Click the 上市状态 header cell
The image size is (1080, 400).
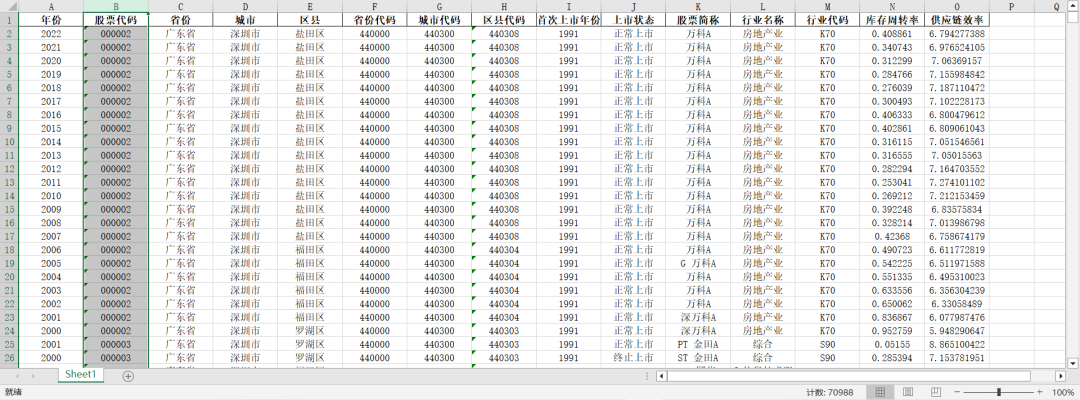[634, 20]
